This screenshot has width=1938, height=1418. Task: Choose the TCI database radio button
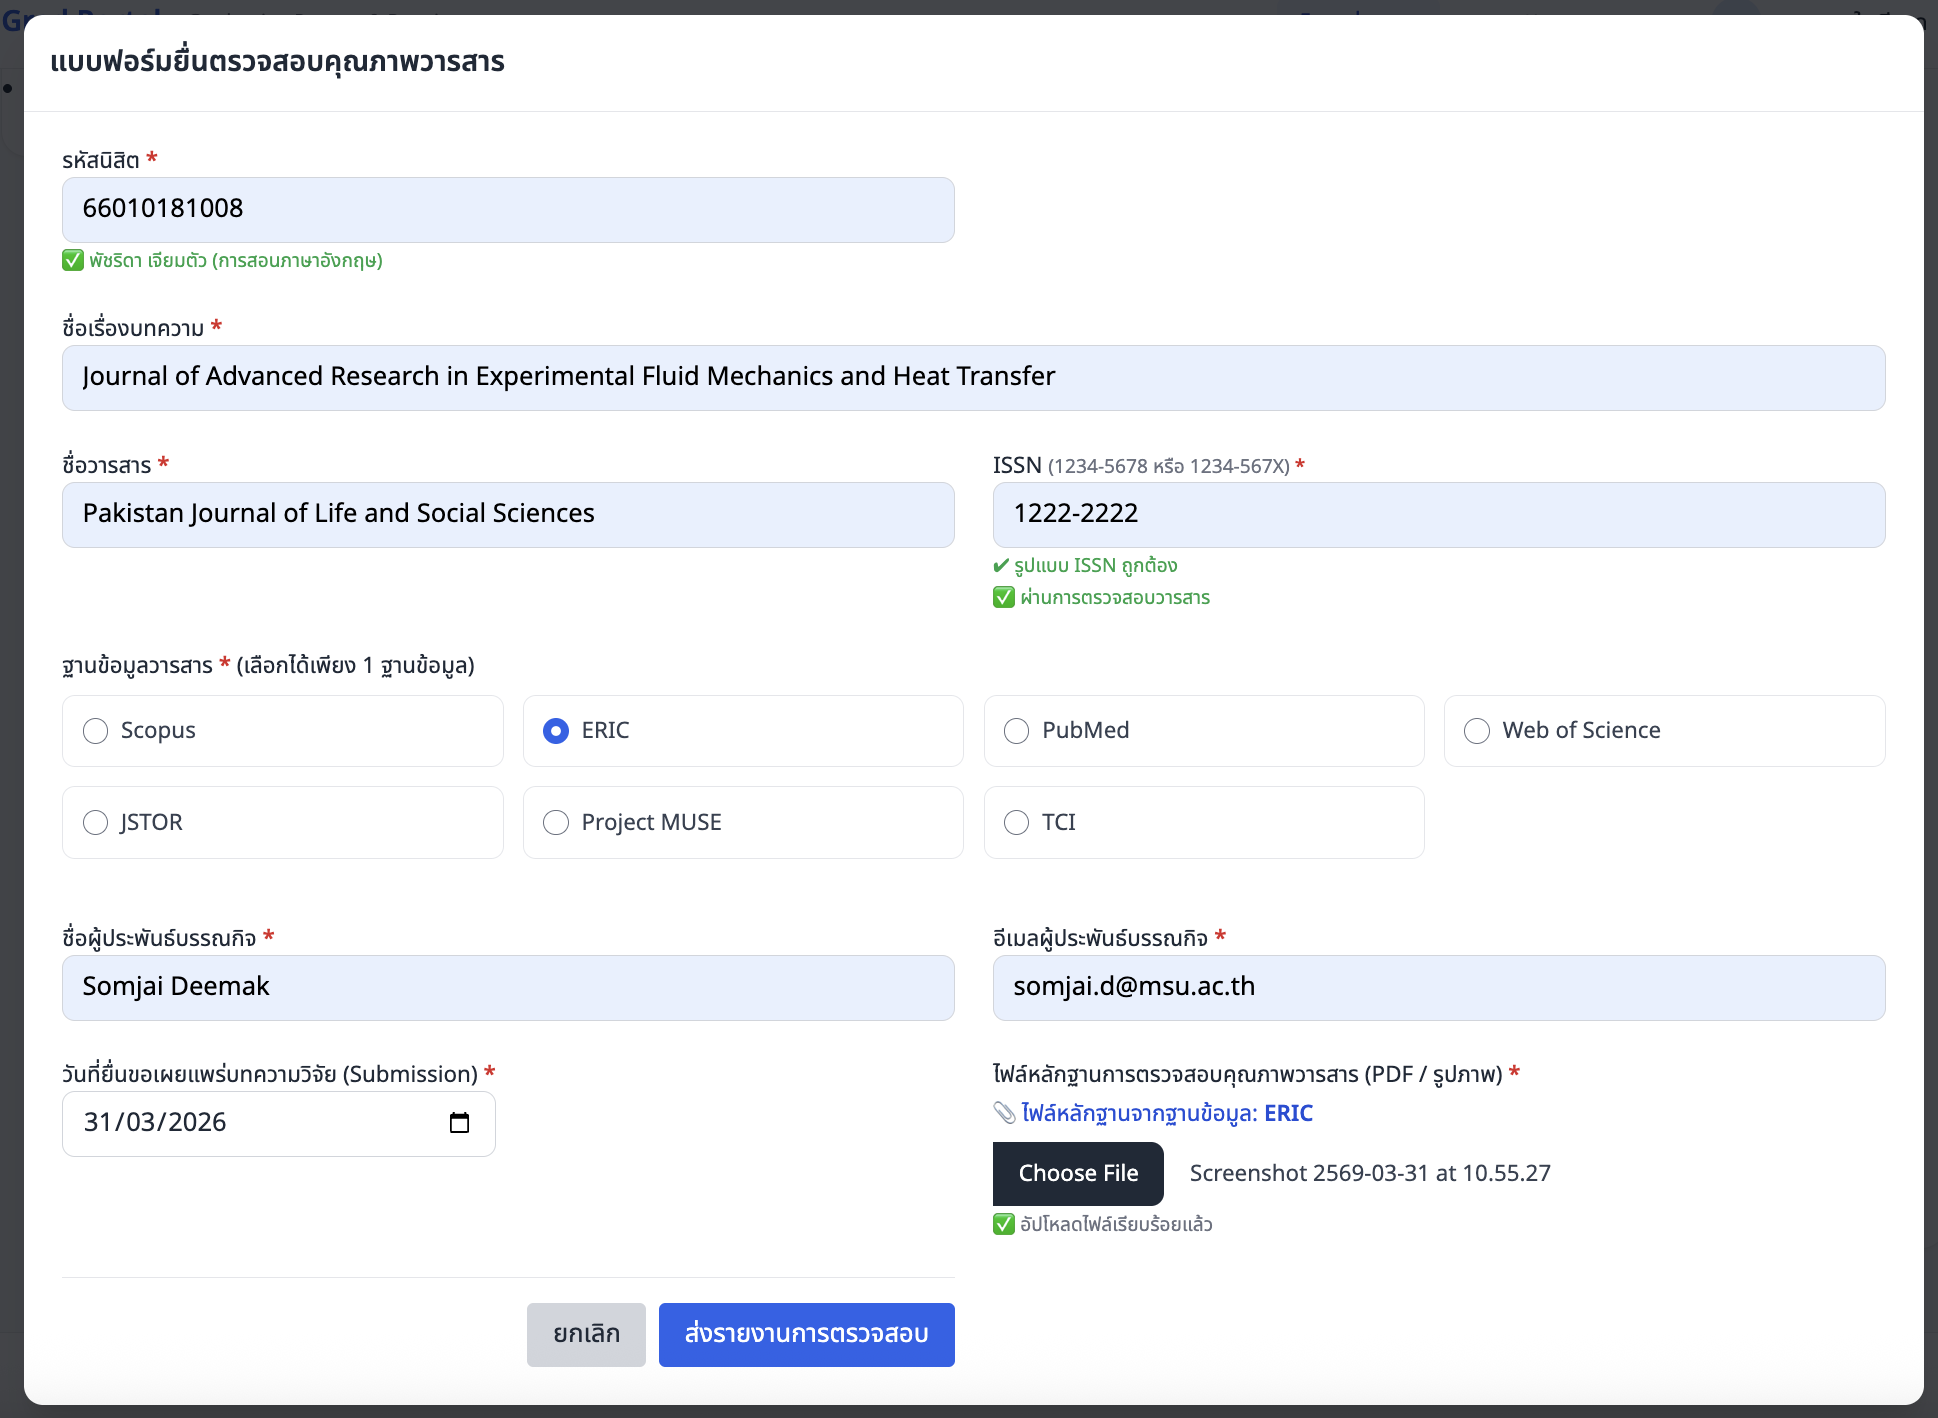(1016, 822)
